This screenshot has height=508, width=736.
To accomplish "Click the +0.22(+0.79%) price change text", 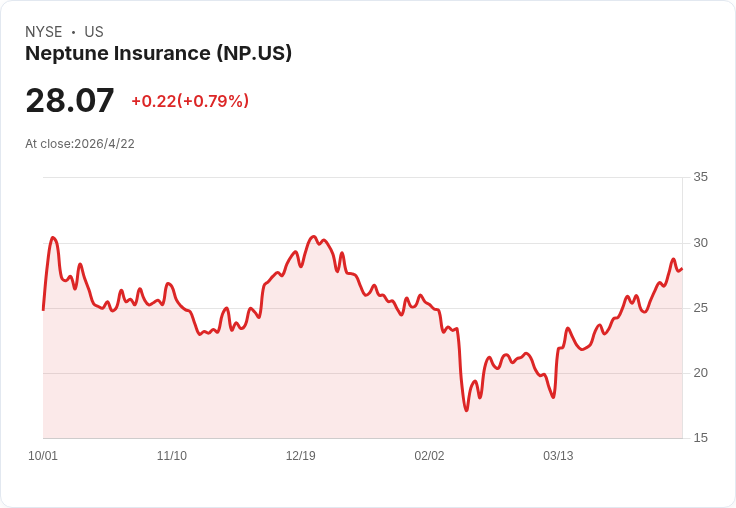I will tap(190, 101).
